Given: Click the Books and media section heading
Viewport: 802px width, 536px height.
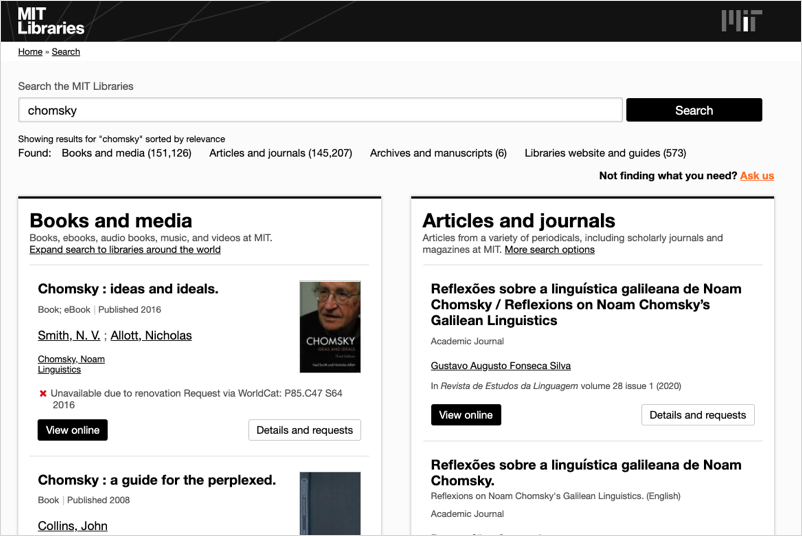Looking at the screenshot, I should coord(111,220).
